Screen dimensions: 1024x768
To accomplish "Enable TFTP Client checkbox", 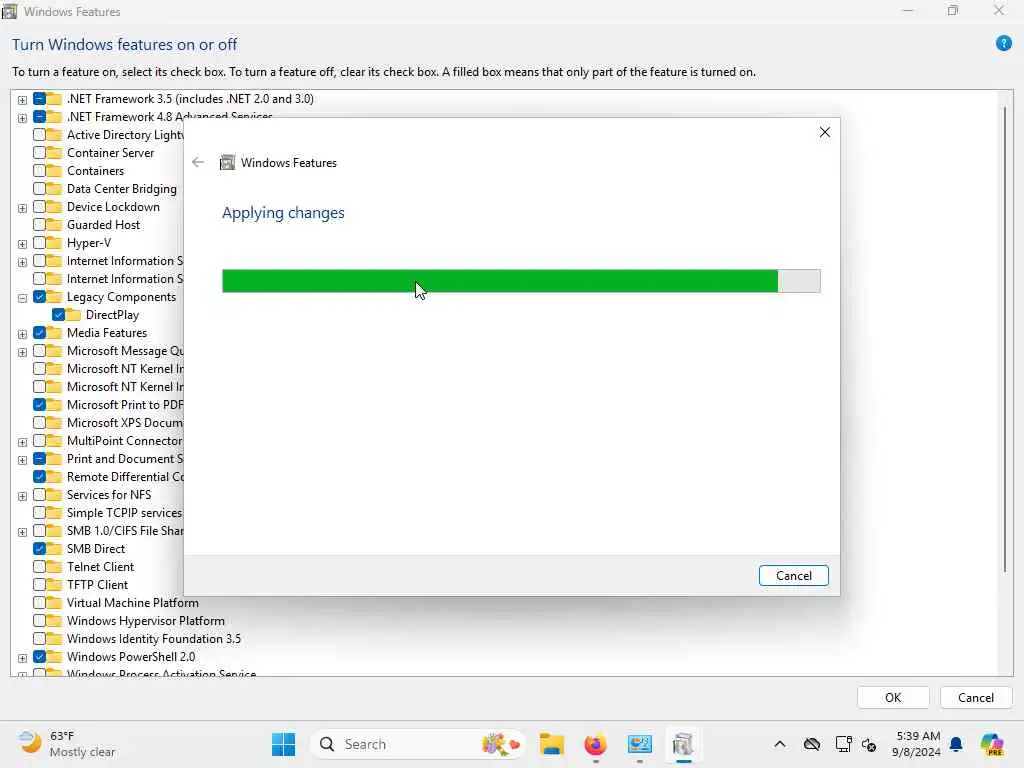I will (x=39, y=584).
